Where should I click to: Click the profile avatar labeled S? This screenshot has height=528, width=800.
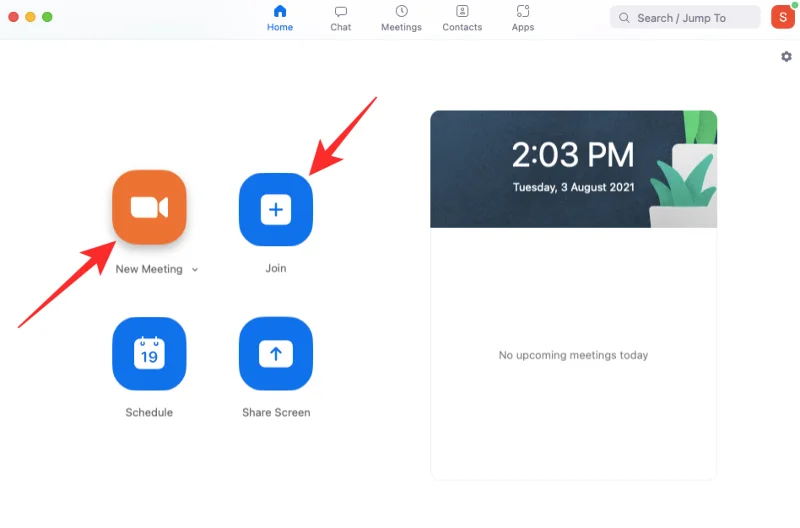pyautogui.click(x=782, y=17)
